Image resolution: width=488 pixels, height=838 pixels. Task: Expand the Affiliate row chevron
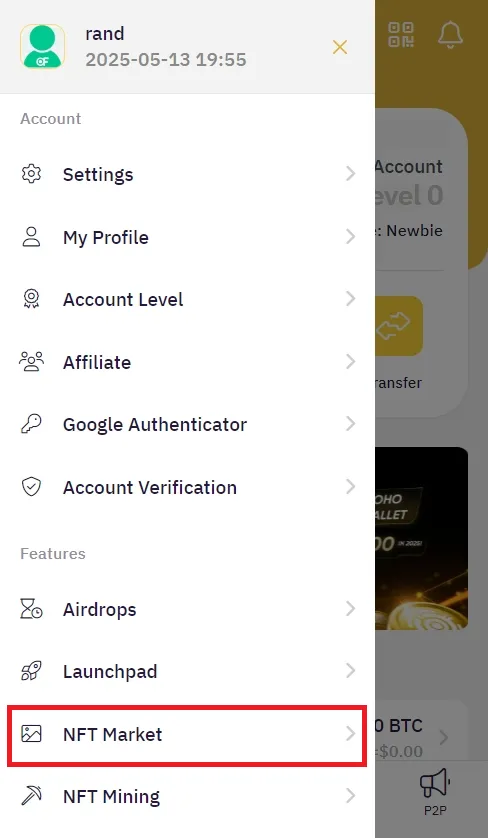click(x=351, y=362)
